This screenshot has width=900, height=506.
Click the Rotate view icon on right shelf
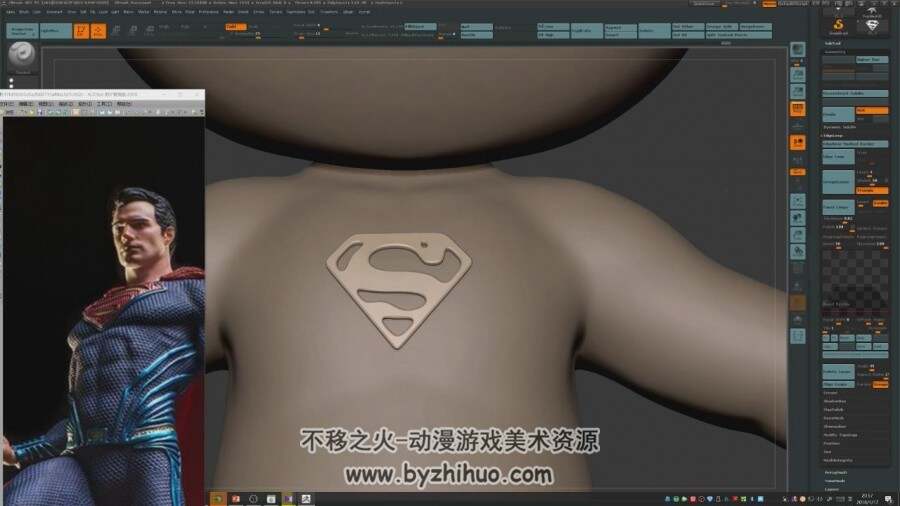tap(798, 251)
